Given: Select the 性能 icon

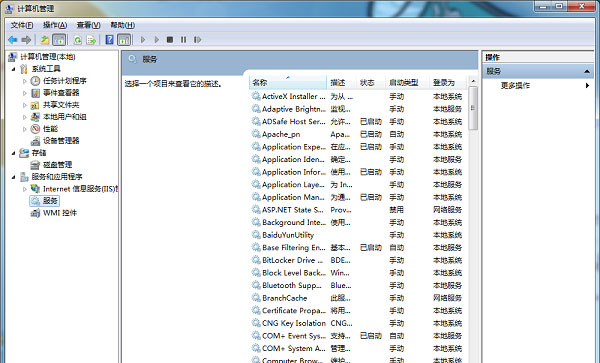Looking at the screenshot, I should (35, 129).
